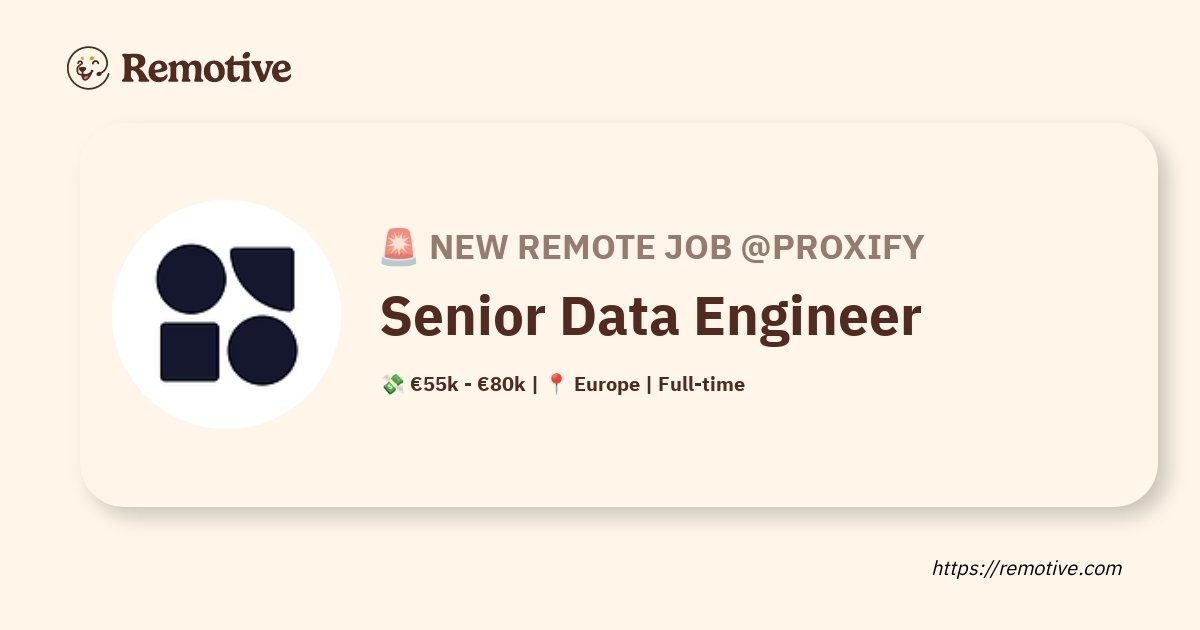
Task: Click the NEW REMOTE JOB label
Action: 581,247
